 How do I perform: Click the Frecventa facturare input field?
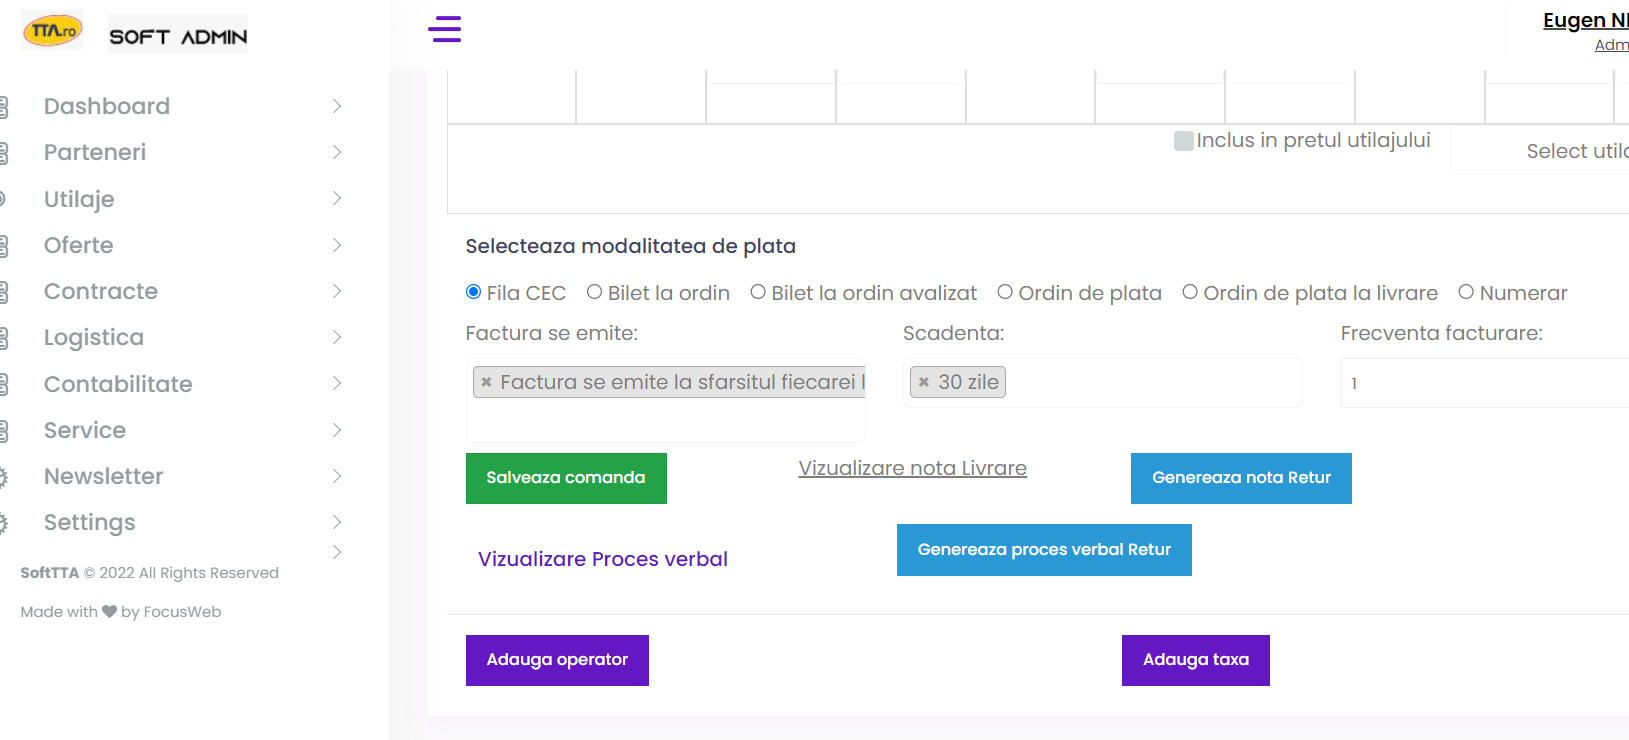(1485, 383)
